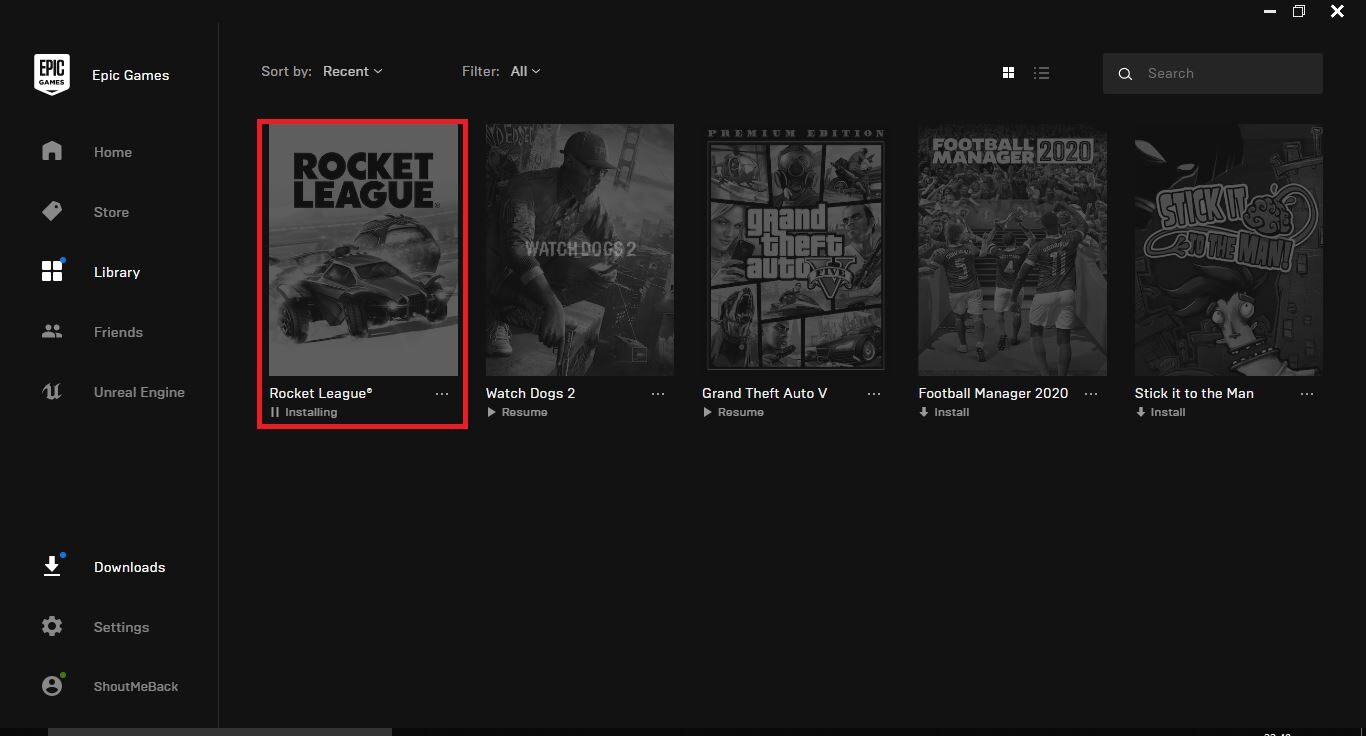Viewport: 1366px width, 736px height.
Task: Click the Grand Theft Auto V title text
Action: [765, 393]
